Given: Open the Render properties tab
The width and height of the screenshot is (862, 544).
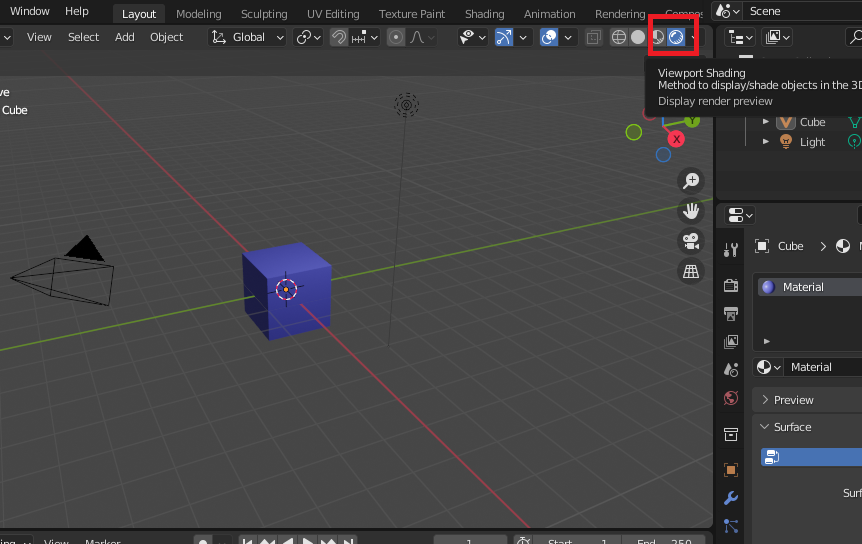Looking at the screenshot, I should point(731,285).
